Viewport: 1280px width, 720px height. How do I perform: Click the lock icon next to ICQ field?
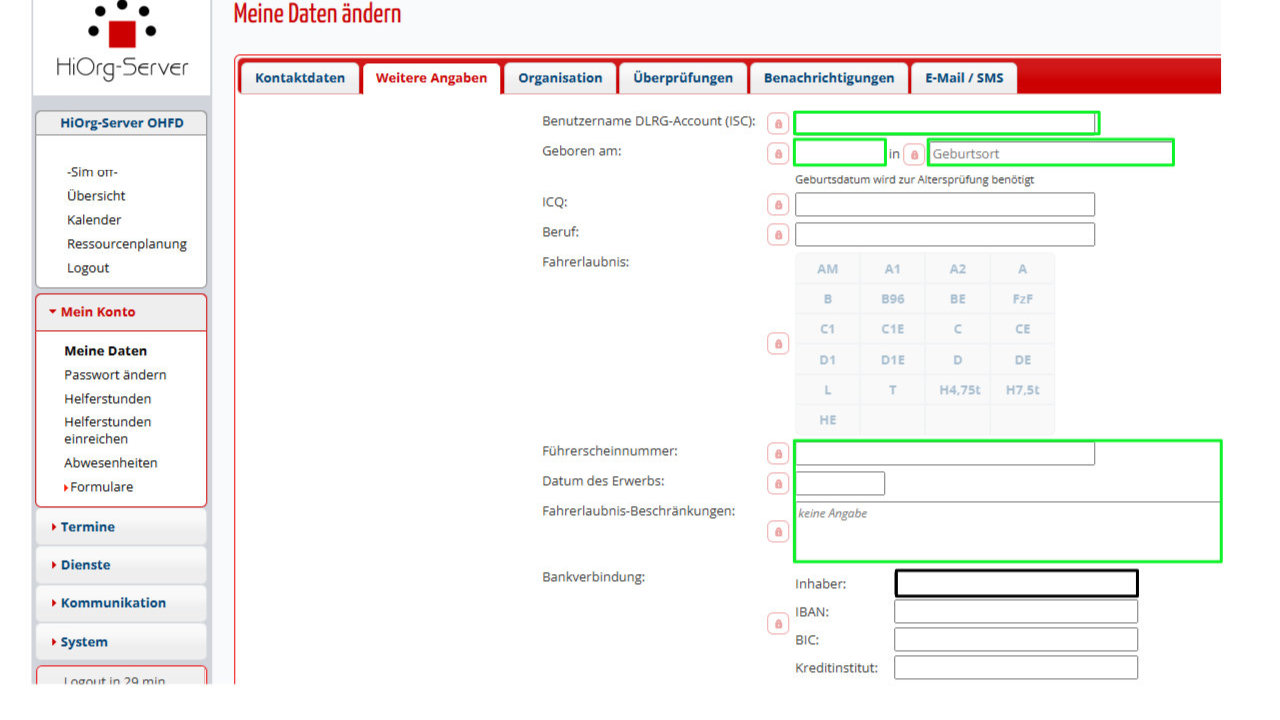tap(777, 205)
